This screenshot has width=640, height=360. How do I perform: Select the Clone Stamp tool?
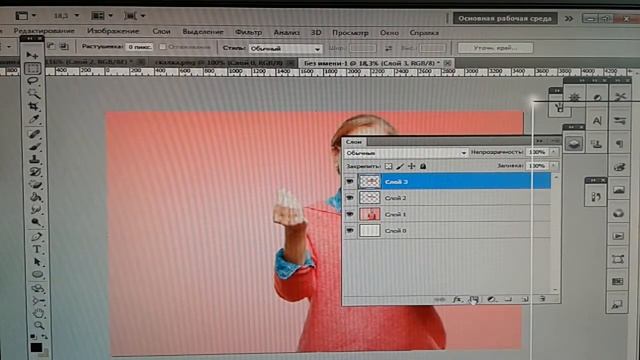click(x=35, y=159)
